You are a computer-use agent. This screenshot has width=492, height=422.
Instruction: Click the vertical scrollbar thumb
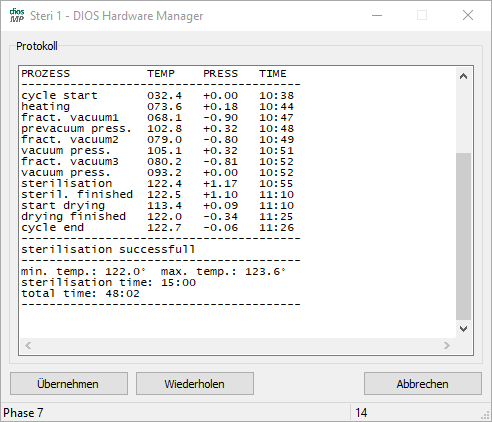[x=463, y=236]
